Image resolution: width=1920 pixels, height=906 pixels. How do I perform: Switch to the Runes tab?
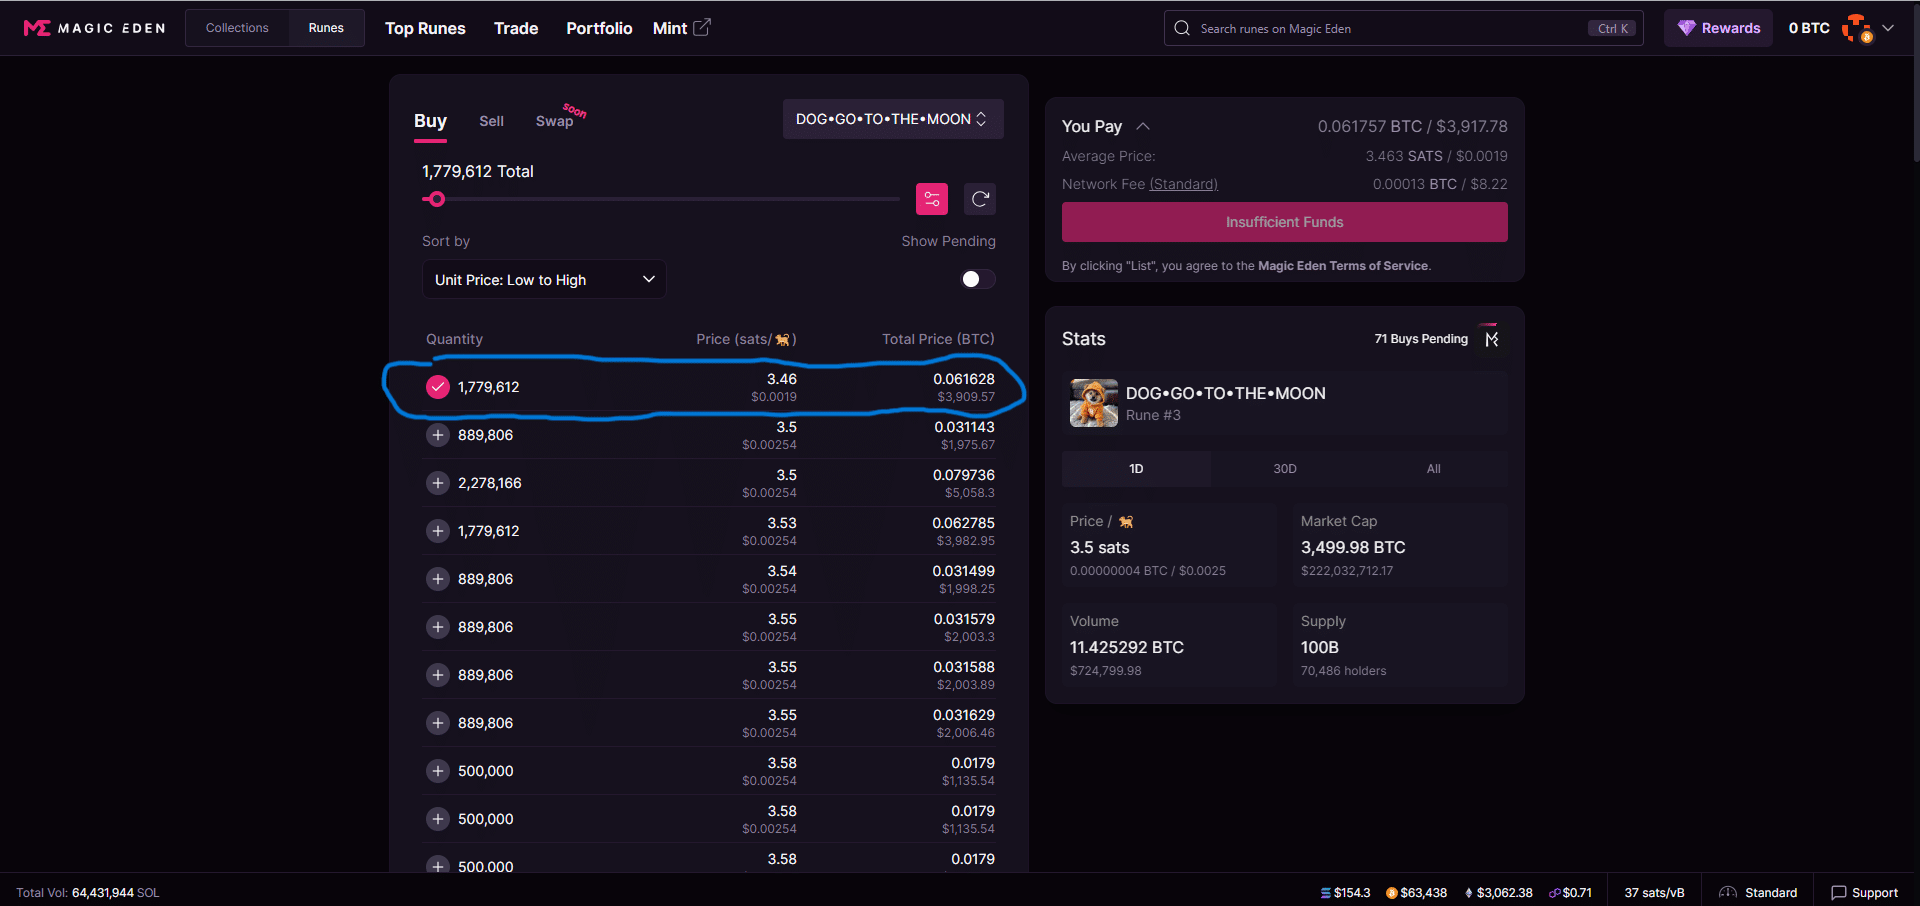pos(326,28)
